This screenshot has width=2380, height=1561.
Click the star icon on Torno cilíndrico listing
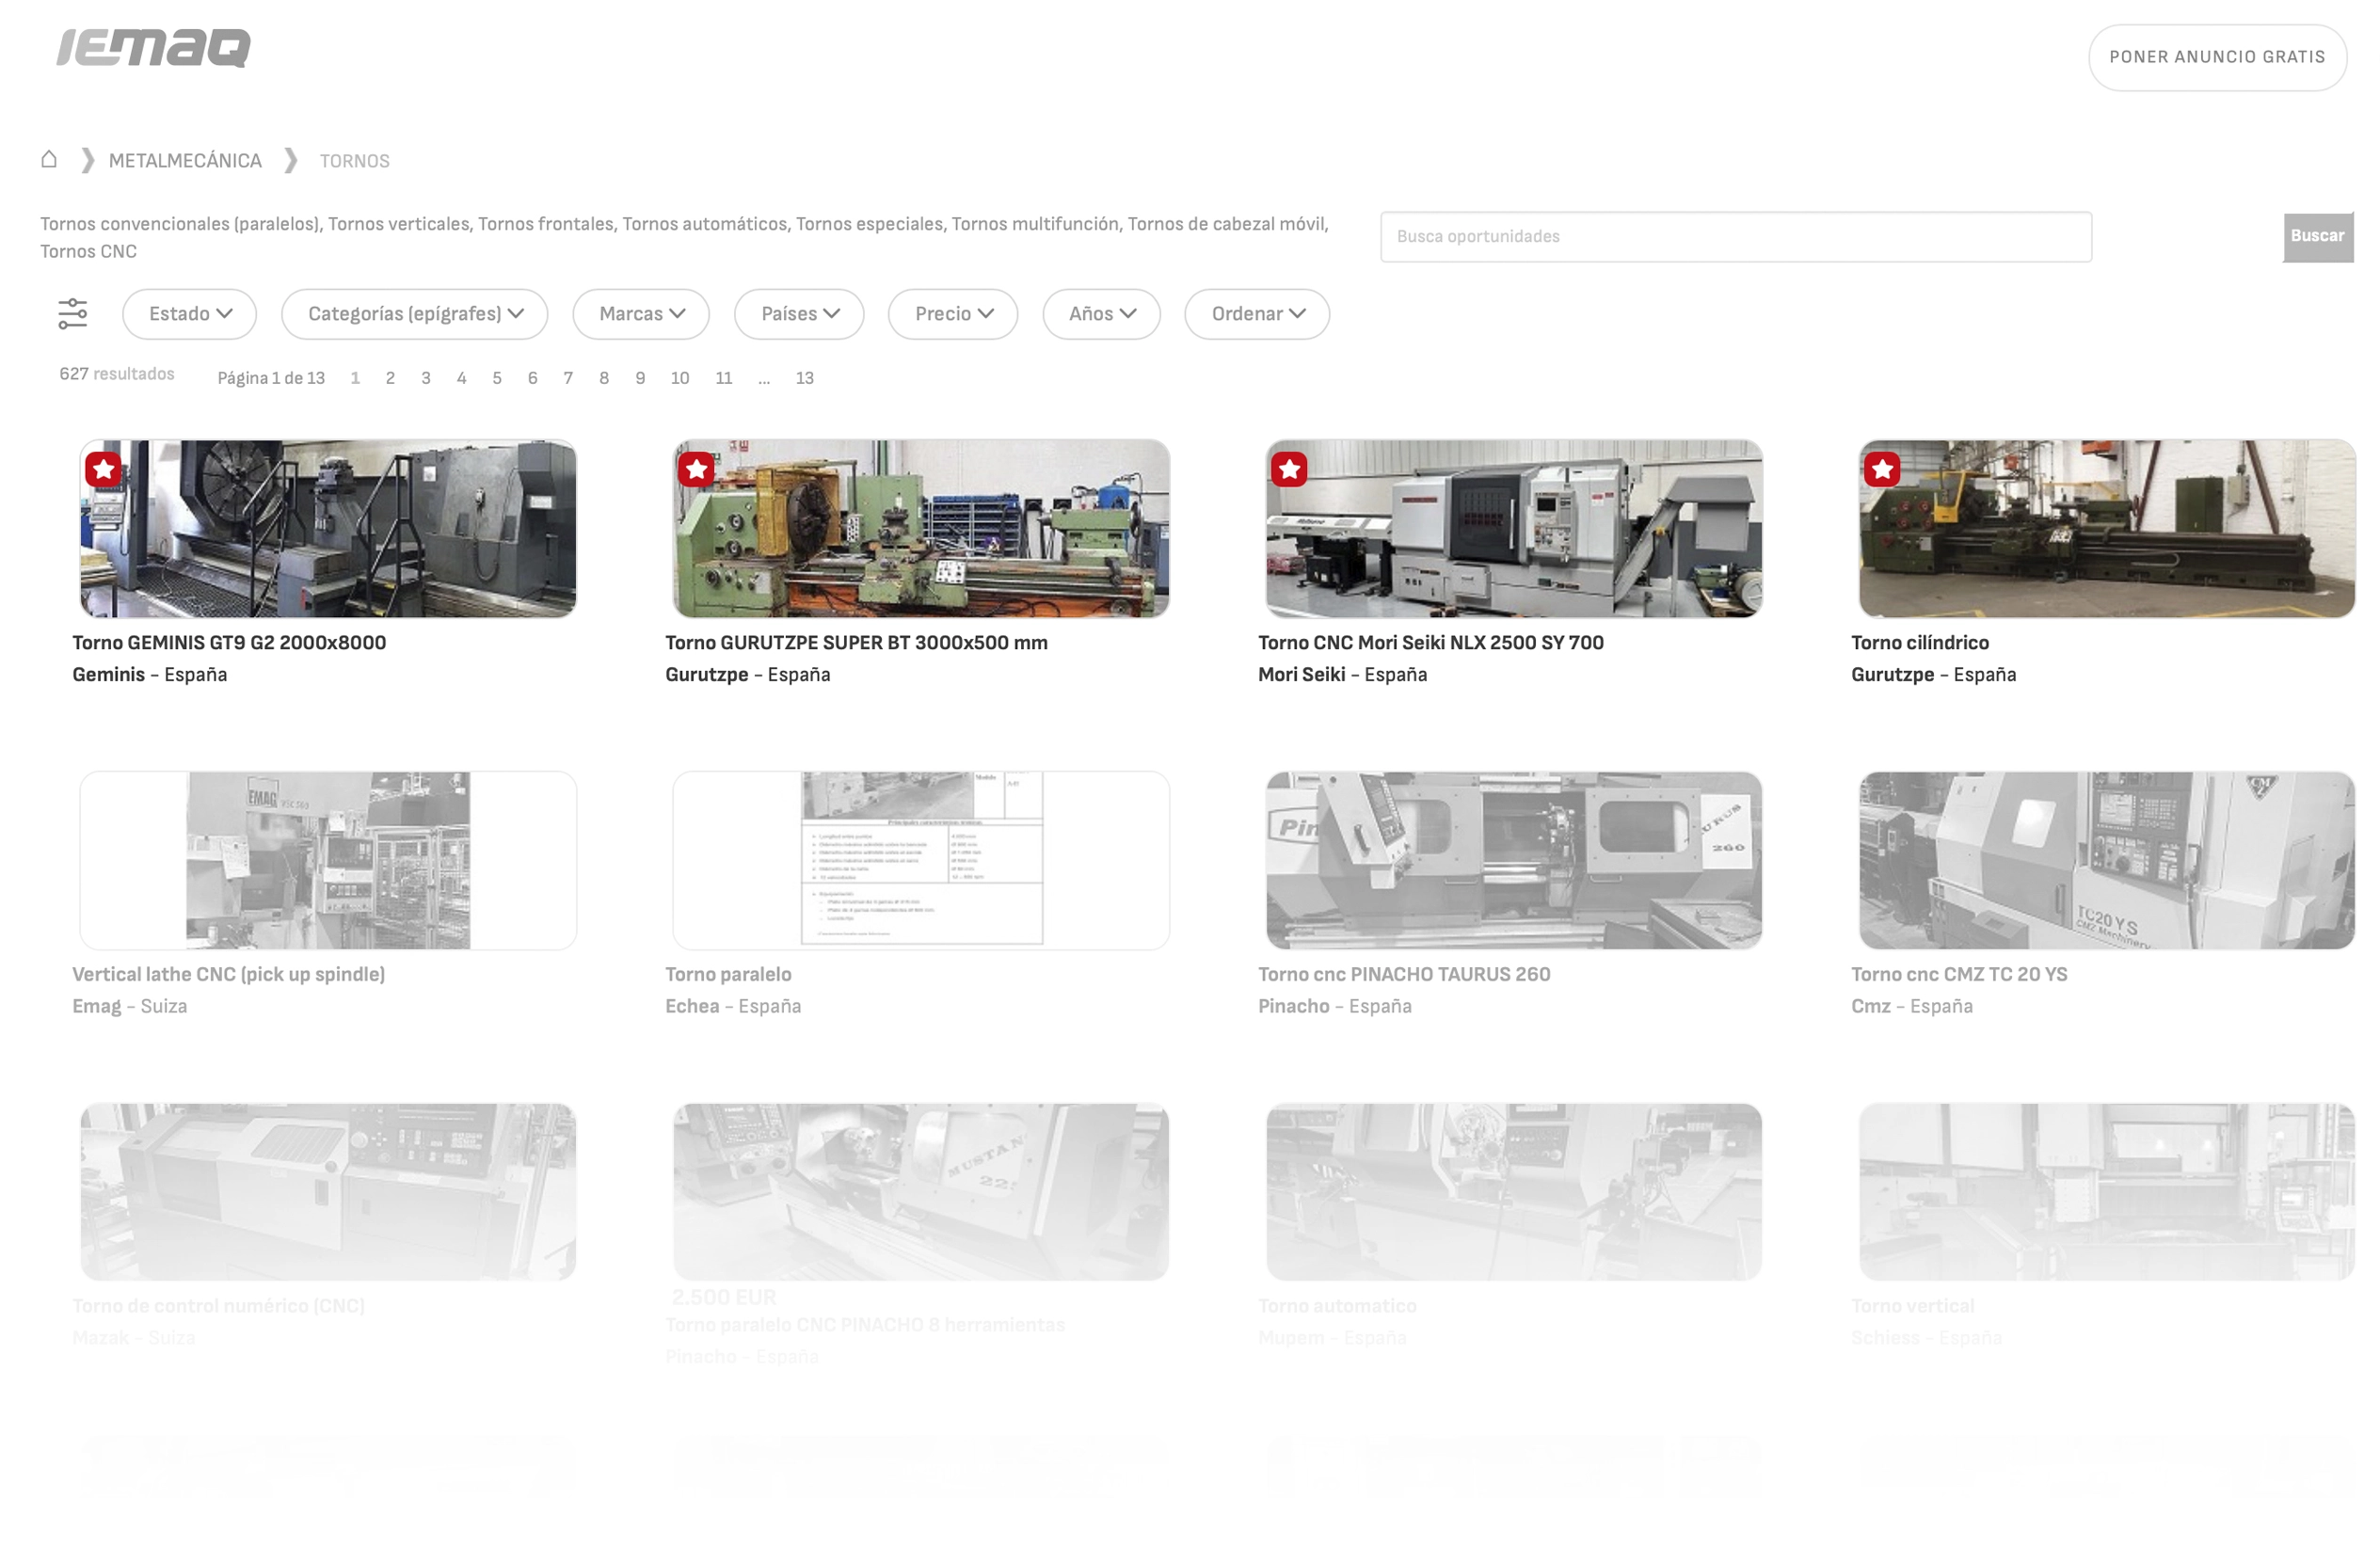click(1882, 468)
